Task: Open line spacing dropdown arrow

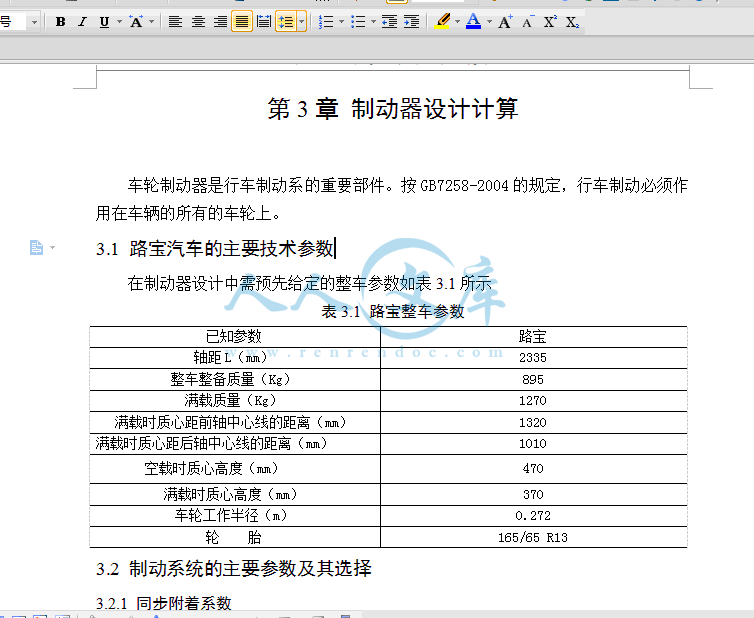Action: [302, 22]
